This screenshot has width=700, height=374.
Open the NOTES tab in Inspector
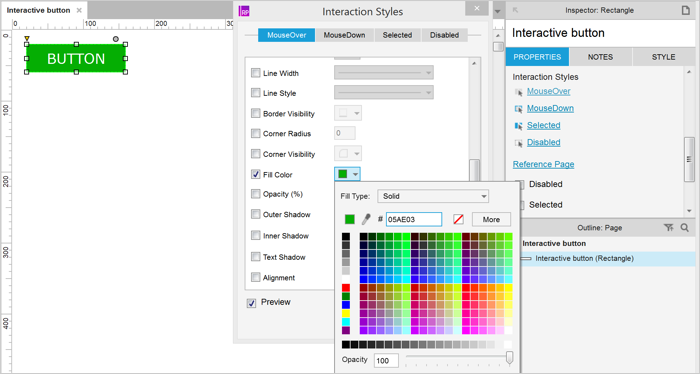[x=600, y=57]
